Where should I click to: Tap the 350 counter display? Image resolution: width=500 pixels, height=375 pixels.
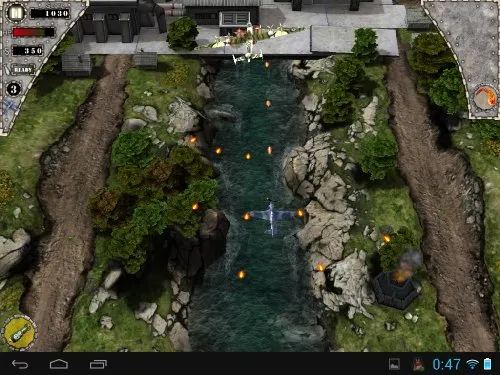click(x=28, y=51)
